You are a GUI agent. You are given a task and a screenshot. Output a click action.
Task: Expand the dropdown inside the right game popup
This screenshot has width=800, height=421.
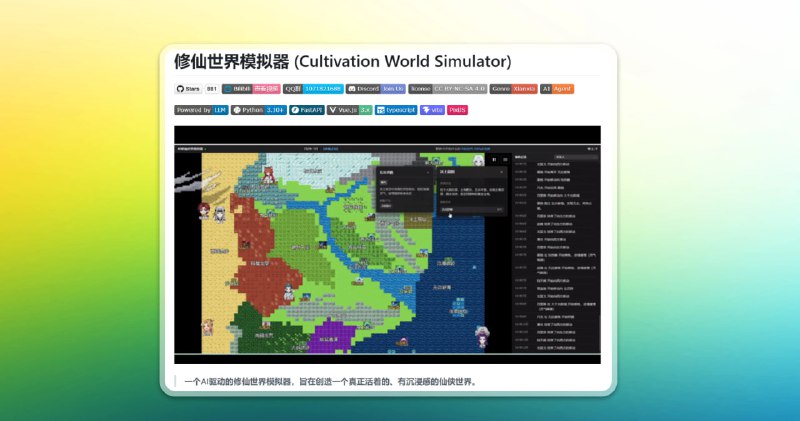472,209
